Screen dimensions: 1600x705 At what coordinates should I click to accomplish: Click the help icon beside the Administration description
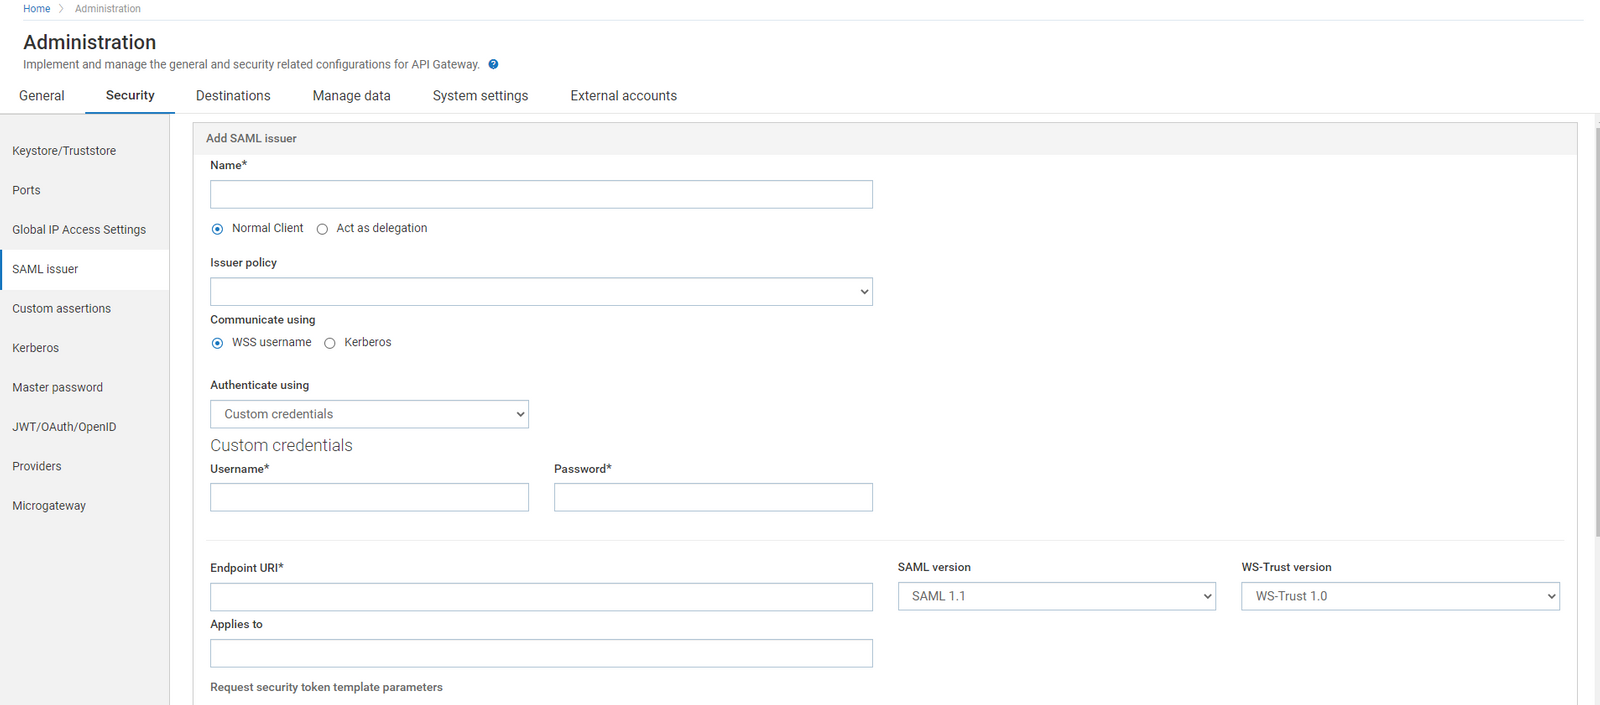pos(493,64)
